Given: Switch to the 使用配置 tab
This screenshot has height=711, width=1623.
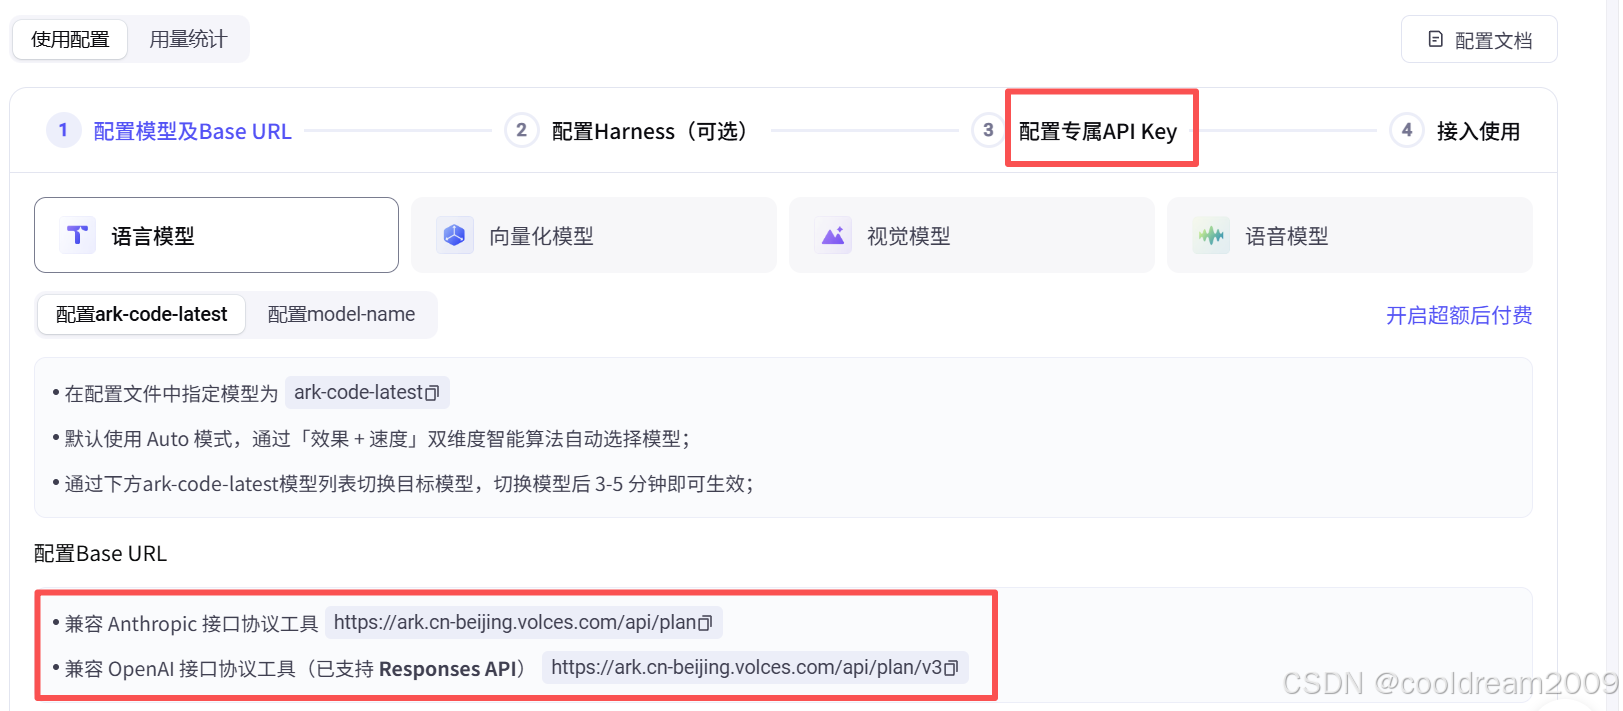Looking at the screenshot, I should pos(70,40).
